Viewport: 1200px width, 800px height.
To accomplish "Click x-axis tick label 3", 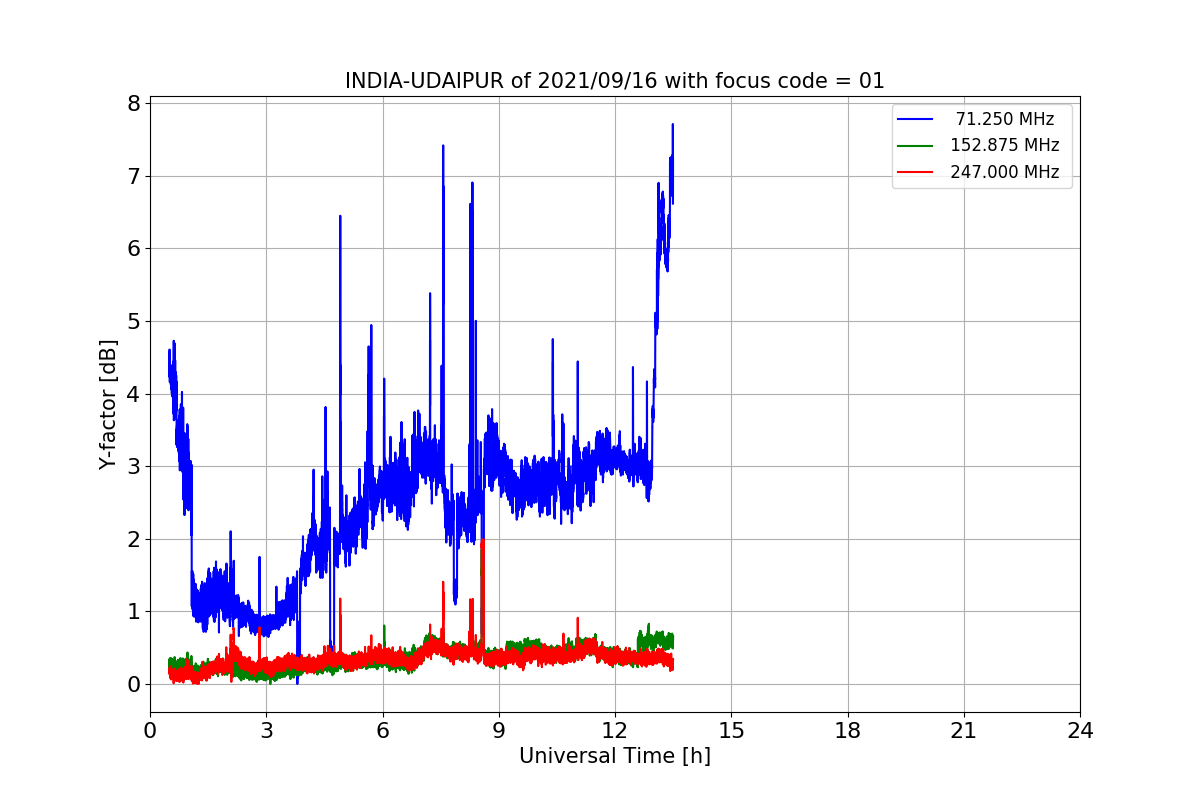I will 266,731.
